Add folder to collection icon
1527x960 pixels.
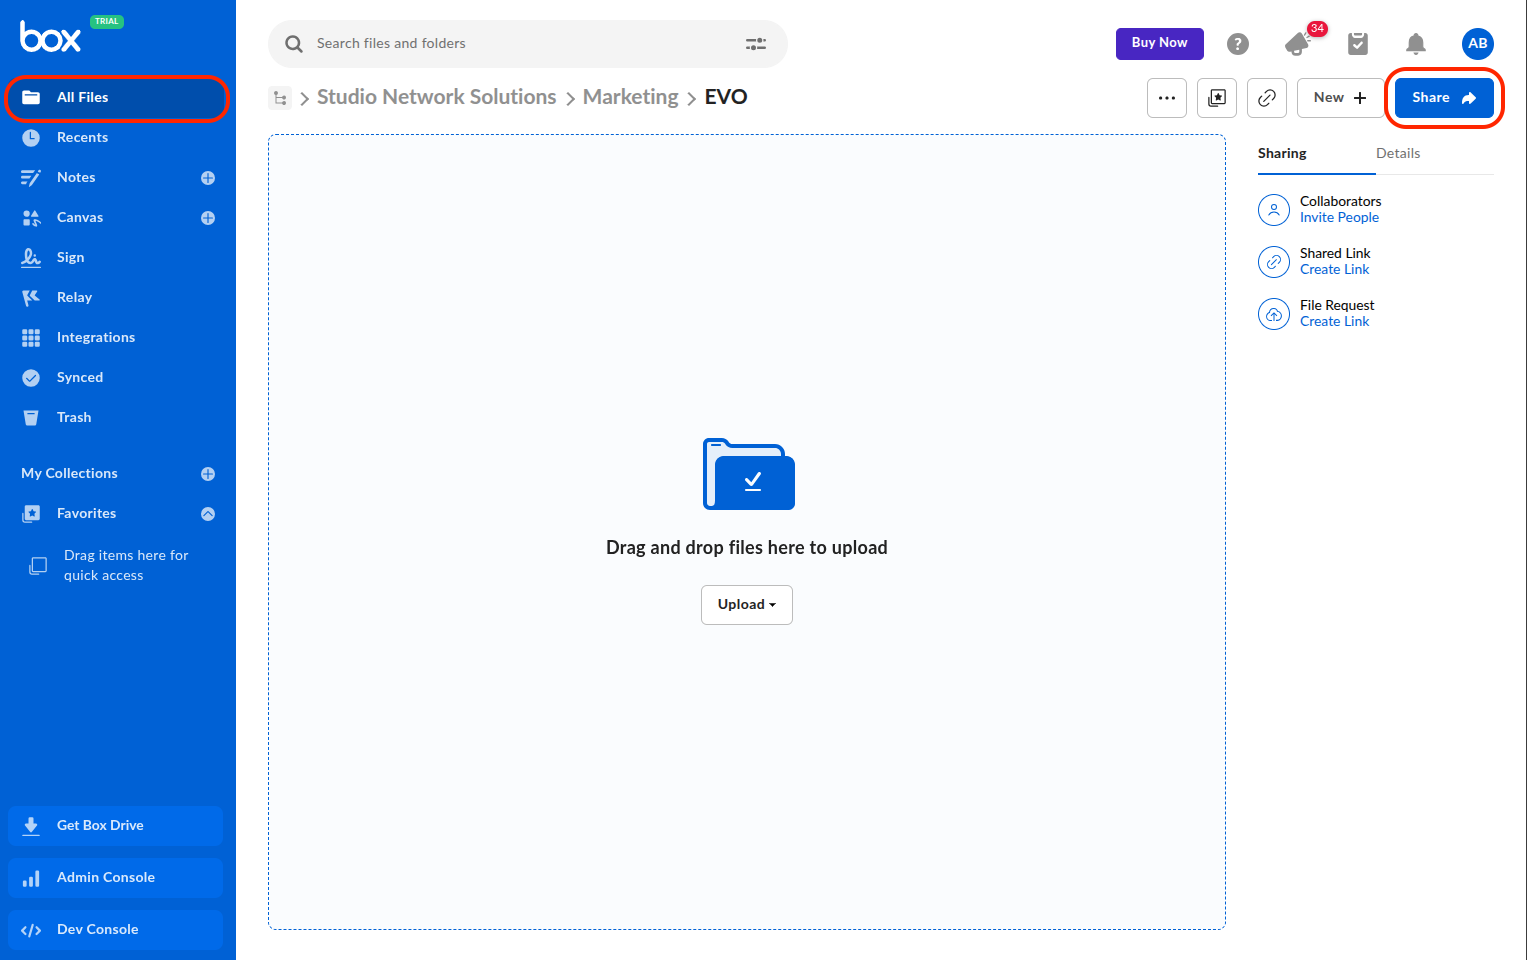1217,98
